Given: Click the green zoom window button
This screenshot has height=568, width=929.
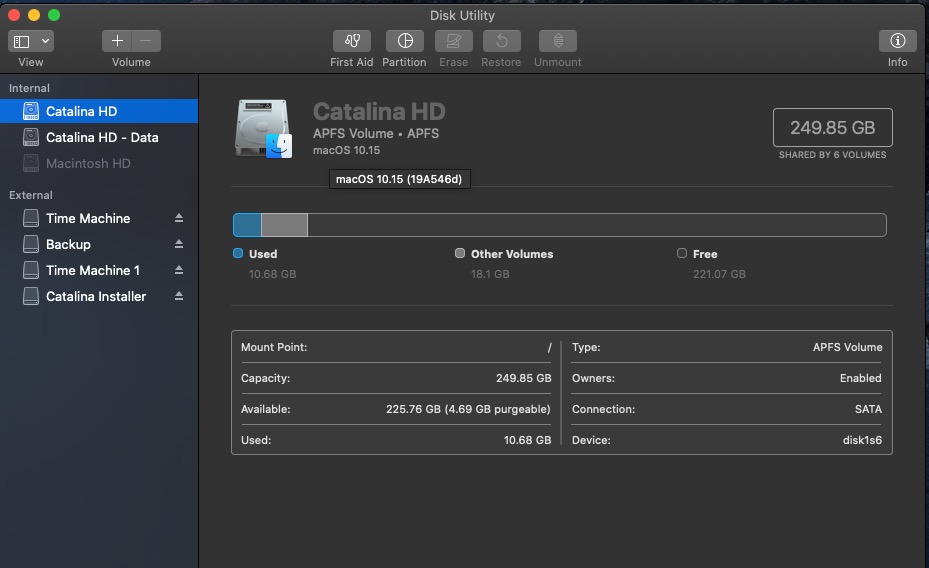Looking at the screenshot, I should pyautogui.click(x=54, y=15).
